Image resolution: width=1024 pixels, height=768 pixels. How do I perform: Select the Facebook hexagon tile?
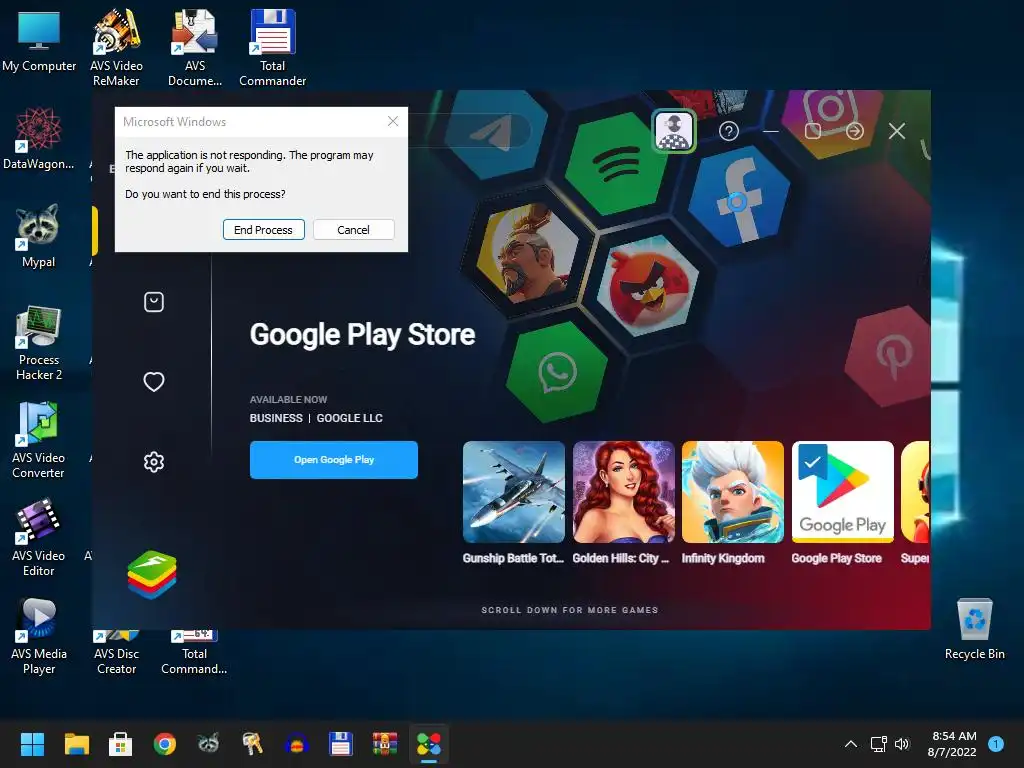click(x=739, y=197)
